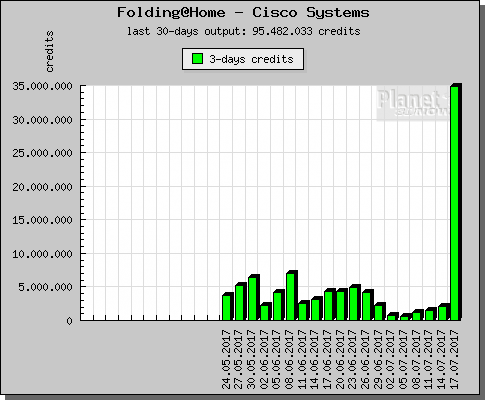485x400 pixels.
Task: Click the 05.07.2017 date label
Action: (404, 359)
